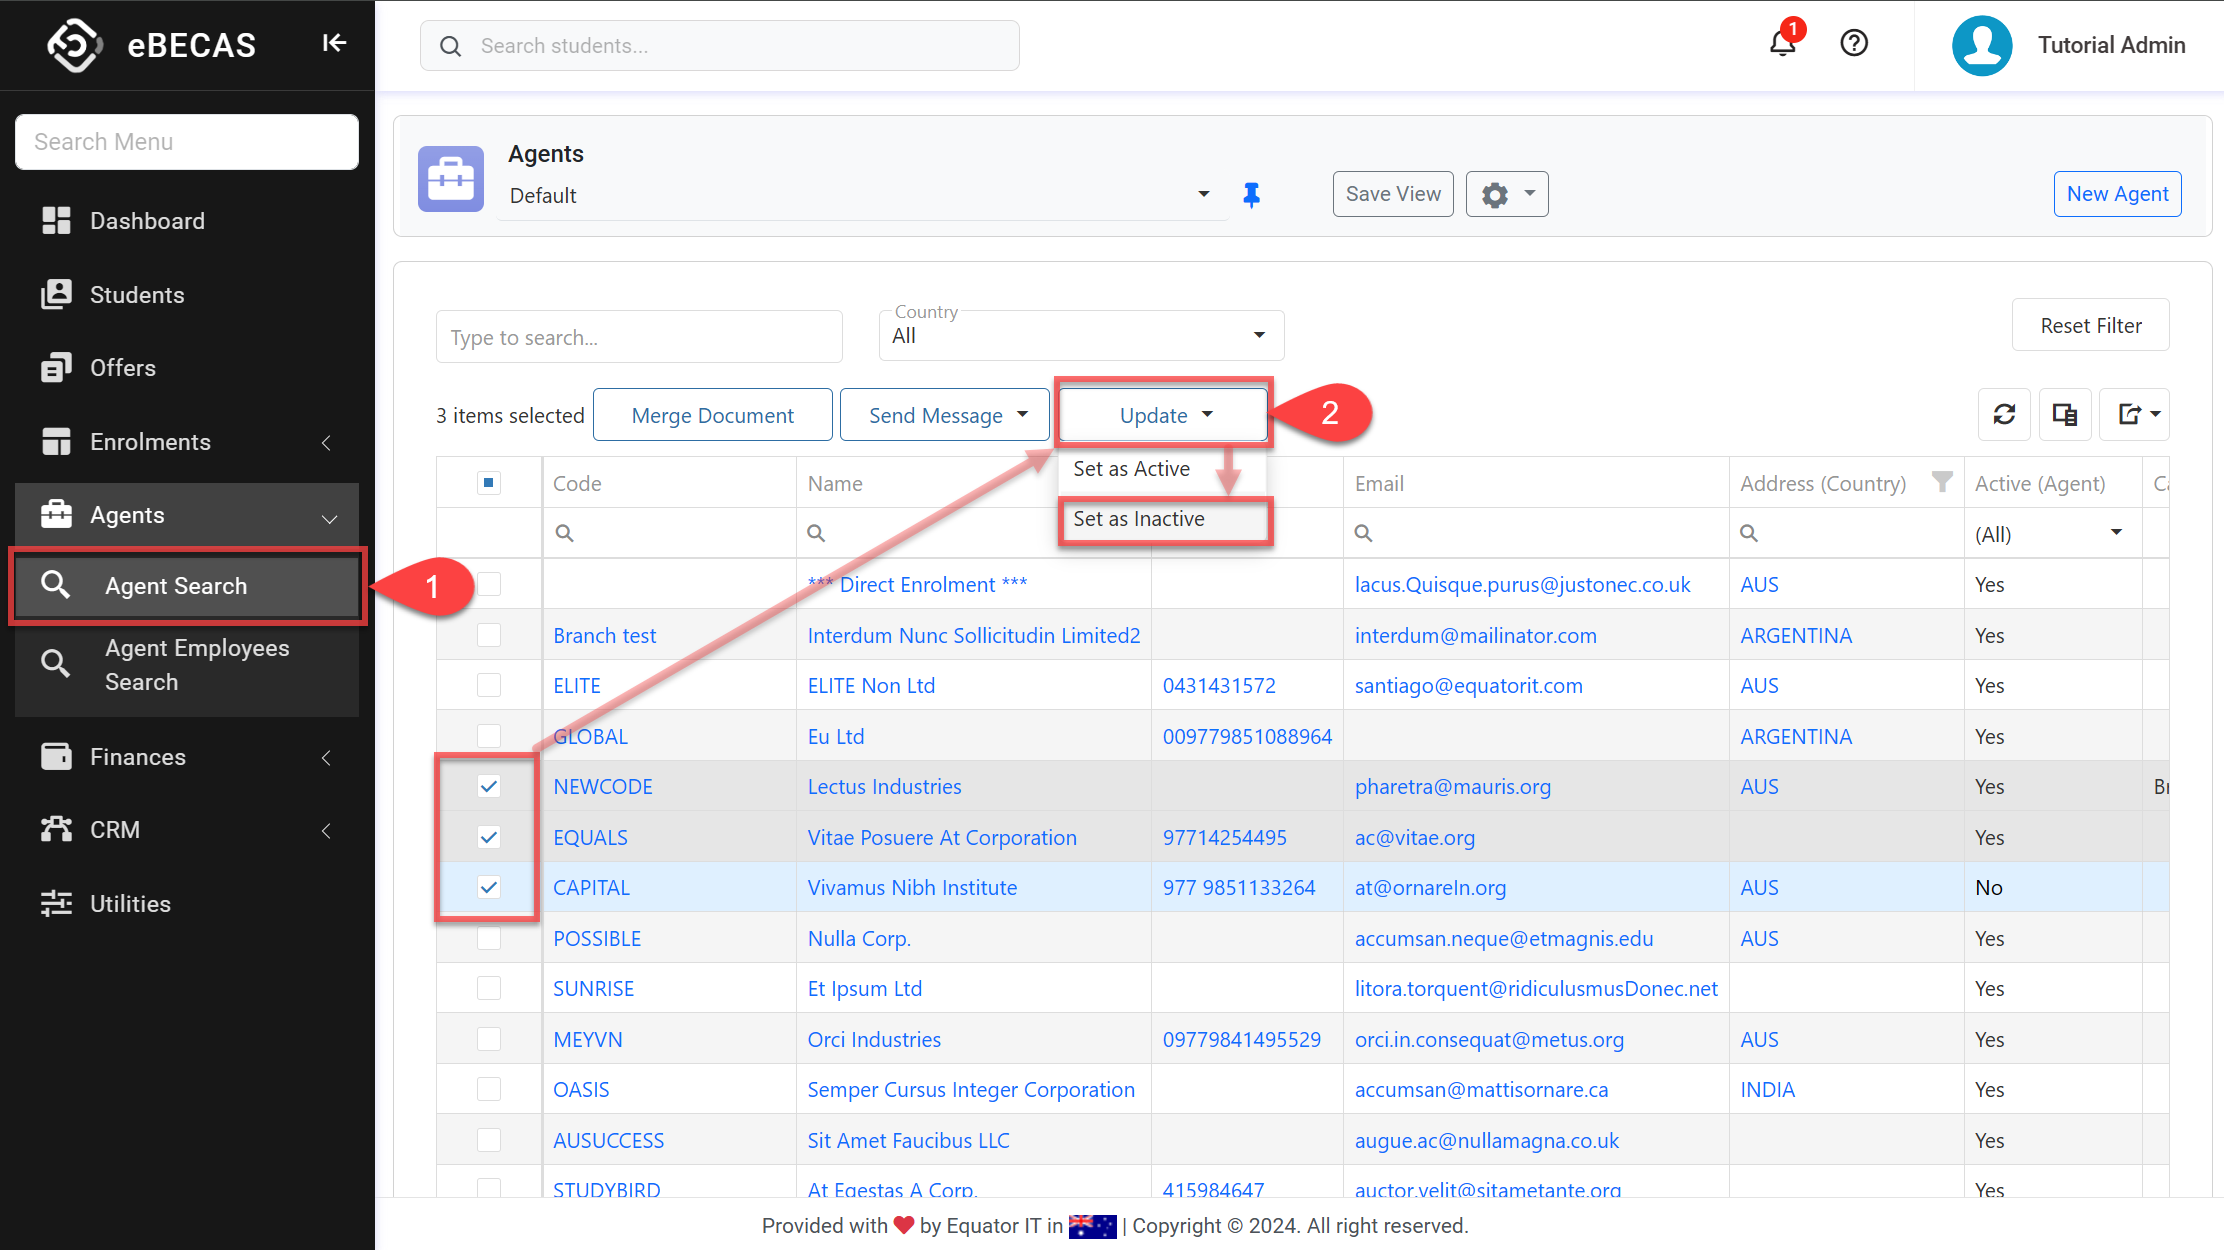Open the NEWCODE agent link
The width and height of the screenshot is (2224, 1250).
(x=603, y=787)
